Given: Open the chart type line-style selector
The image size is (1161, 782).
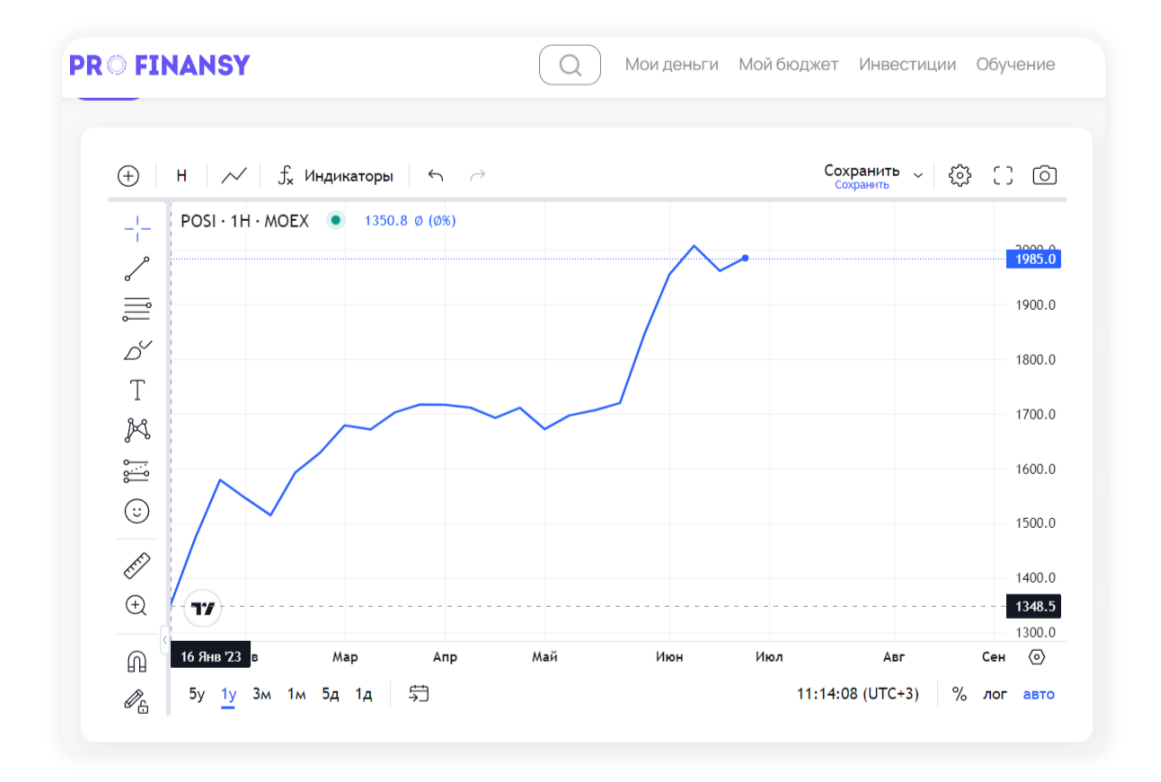Looking at the screenshot, I should 234,176.
